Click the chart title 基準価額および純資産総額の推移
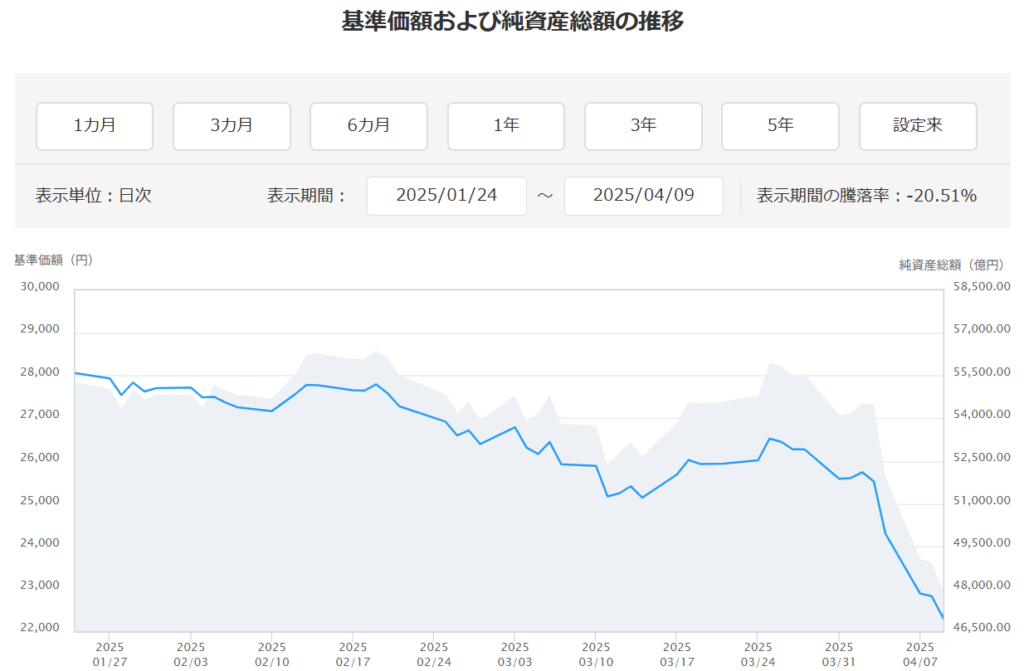 (x=512, y=21)
